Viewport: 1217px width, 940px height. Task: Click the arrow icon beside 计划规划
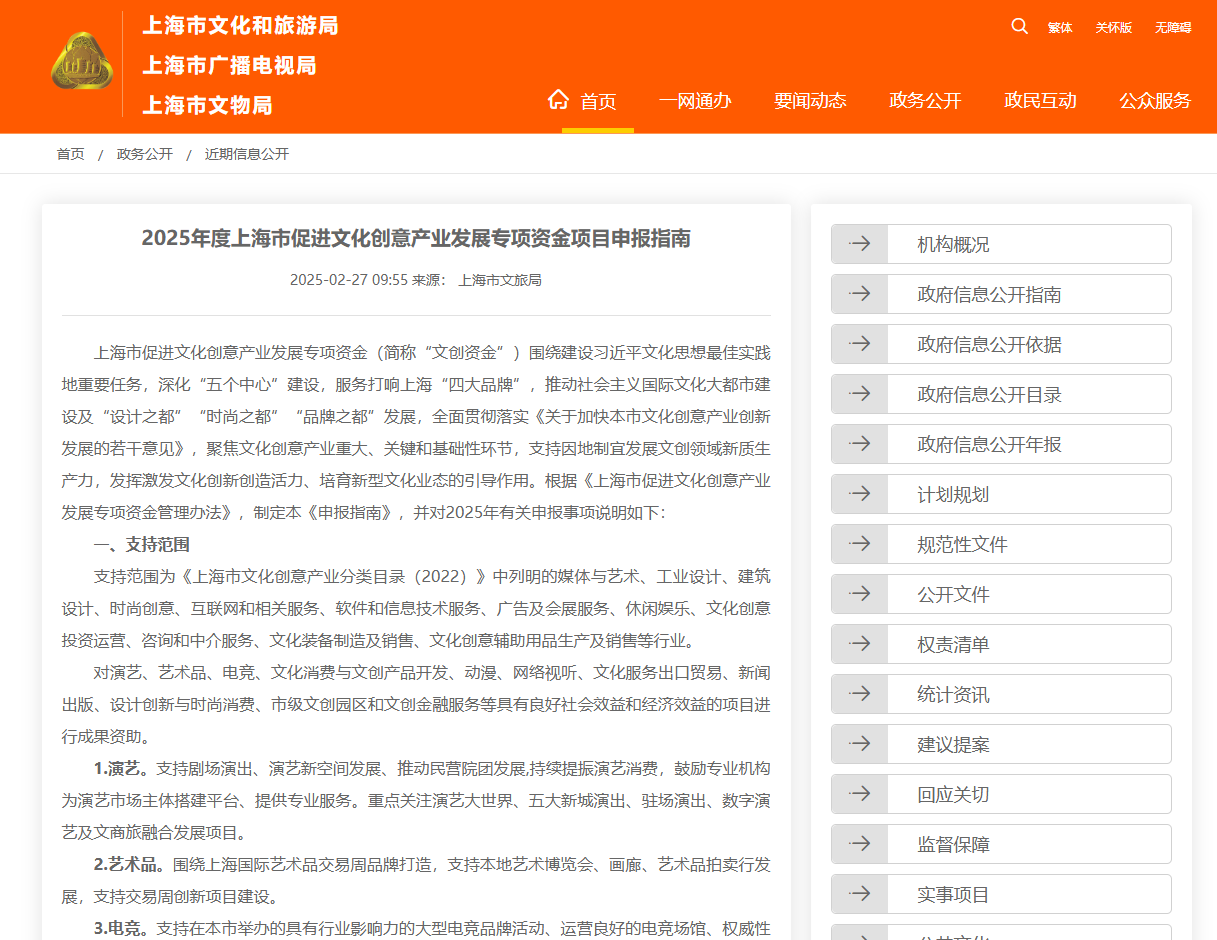(859, 494)
